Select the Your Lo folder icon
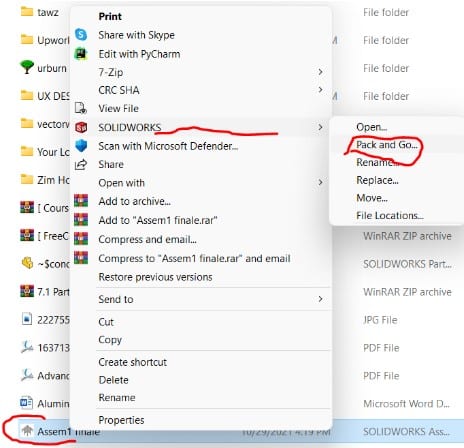Viewport: 464px width, 448px height. pos(27,152)
